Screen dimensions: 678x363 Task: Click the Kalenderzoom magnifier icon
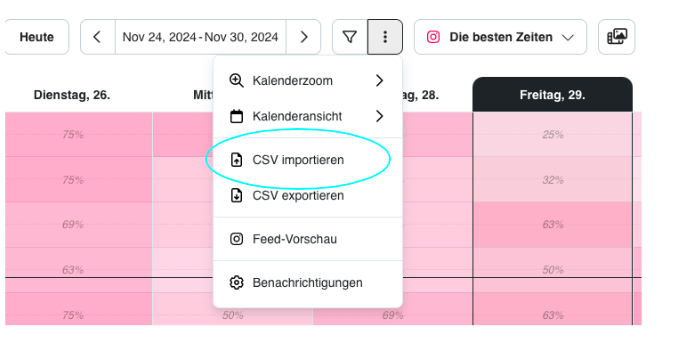pyautogui.click(x=236, y=80)
